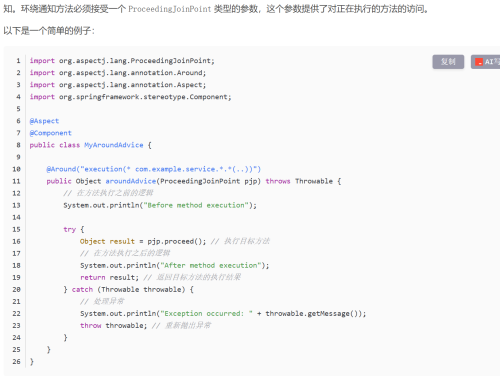The image size is (500, 376).
Task: Click the AI button beside 复制
Action: pos(486,62)
